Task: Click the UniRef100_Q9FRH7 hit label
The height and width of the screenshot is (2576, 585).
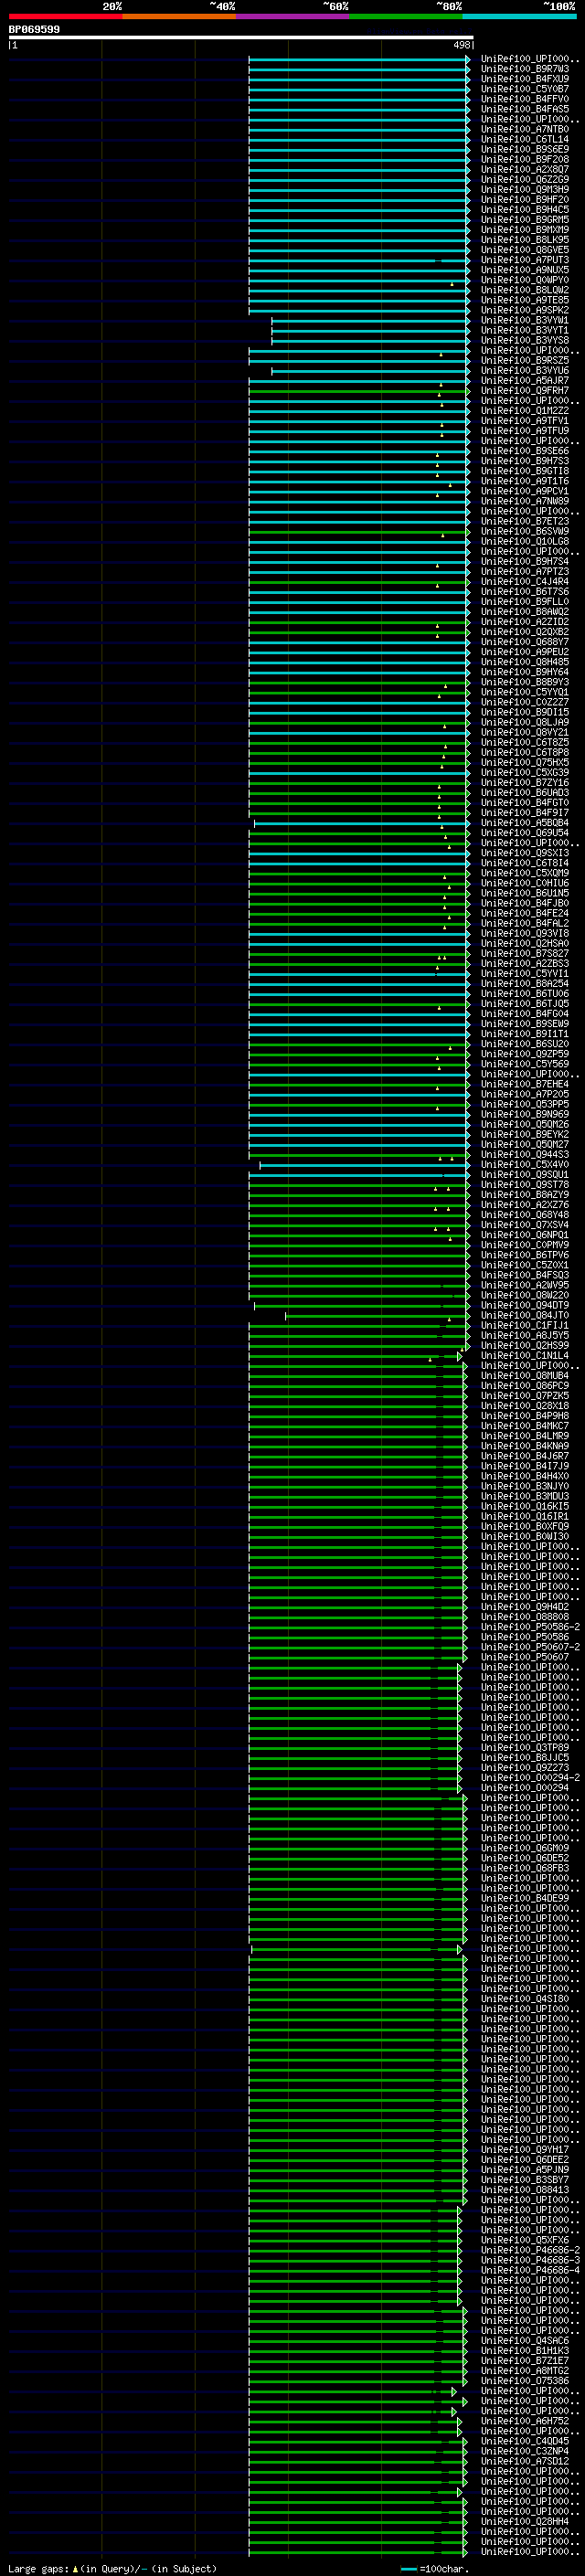Action: [525, 390]
